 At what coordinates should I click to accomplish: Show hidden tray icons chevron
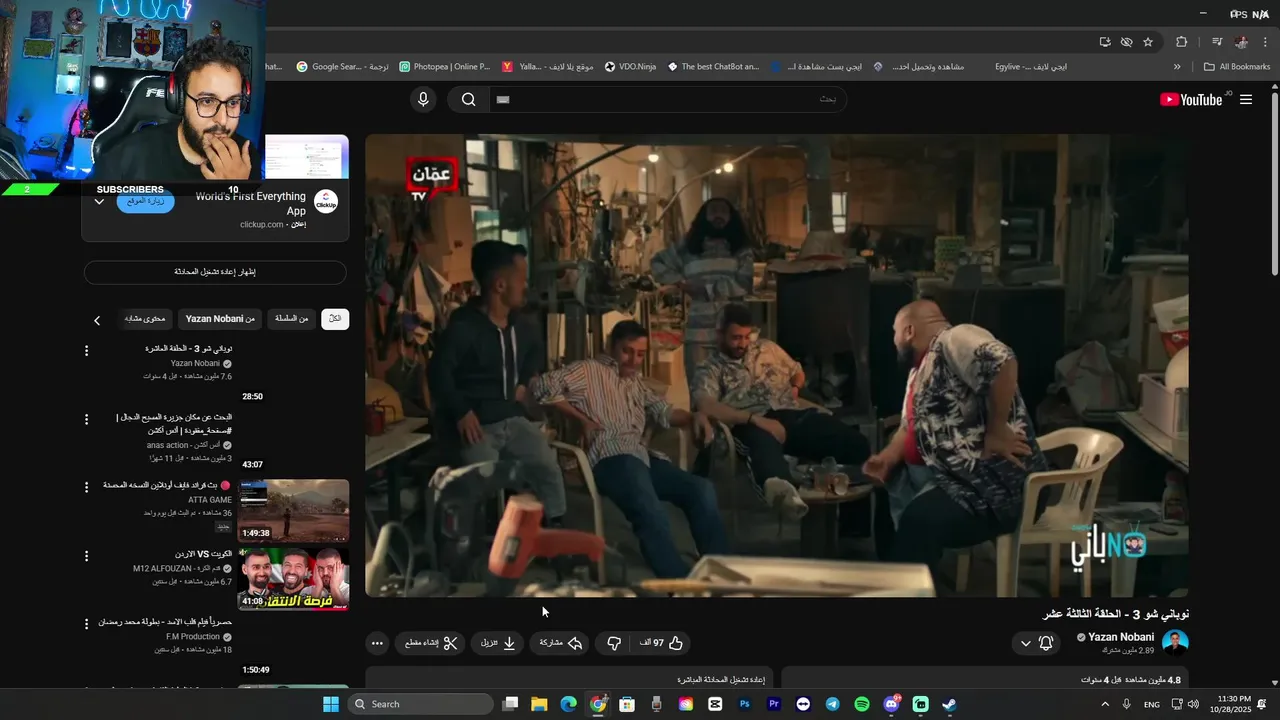tap(1104, 704)
